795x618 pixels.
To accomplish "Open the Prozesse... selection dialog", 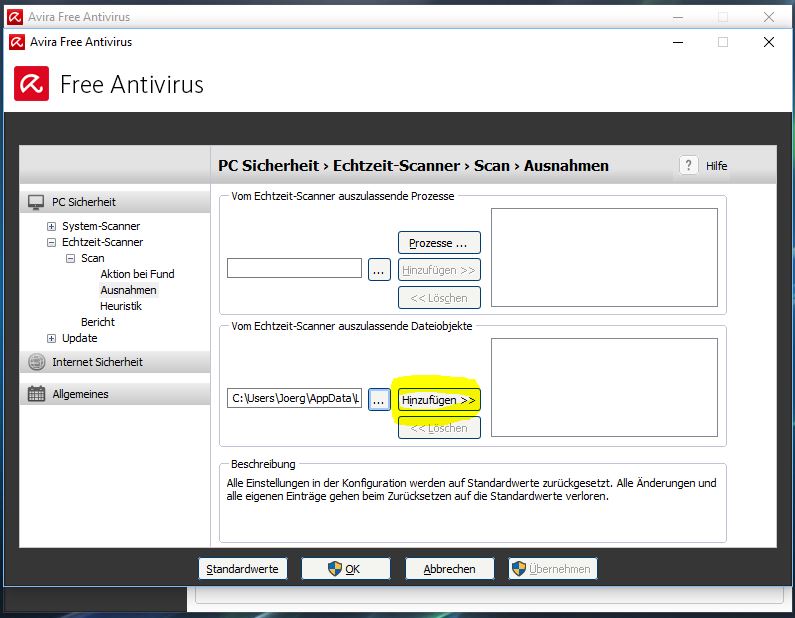I will pyautogui.click(x=439, y=243).
